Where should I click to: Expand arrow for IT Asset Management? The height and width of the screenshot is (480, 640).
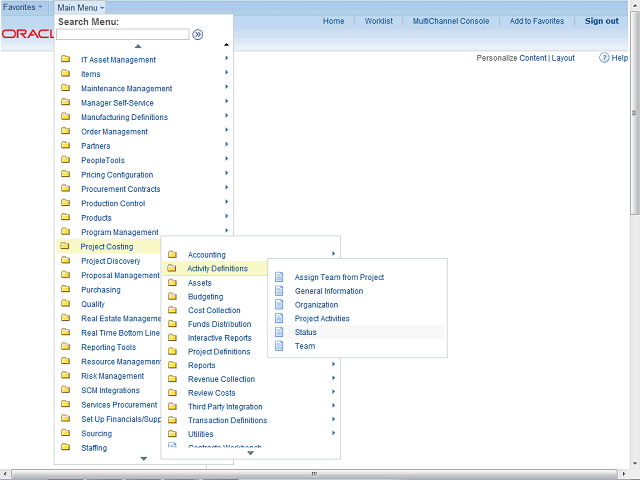click(x=227, y=58)
